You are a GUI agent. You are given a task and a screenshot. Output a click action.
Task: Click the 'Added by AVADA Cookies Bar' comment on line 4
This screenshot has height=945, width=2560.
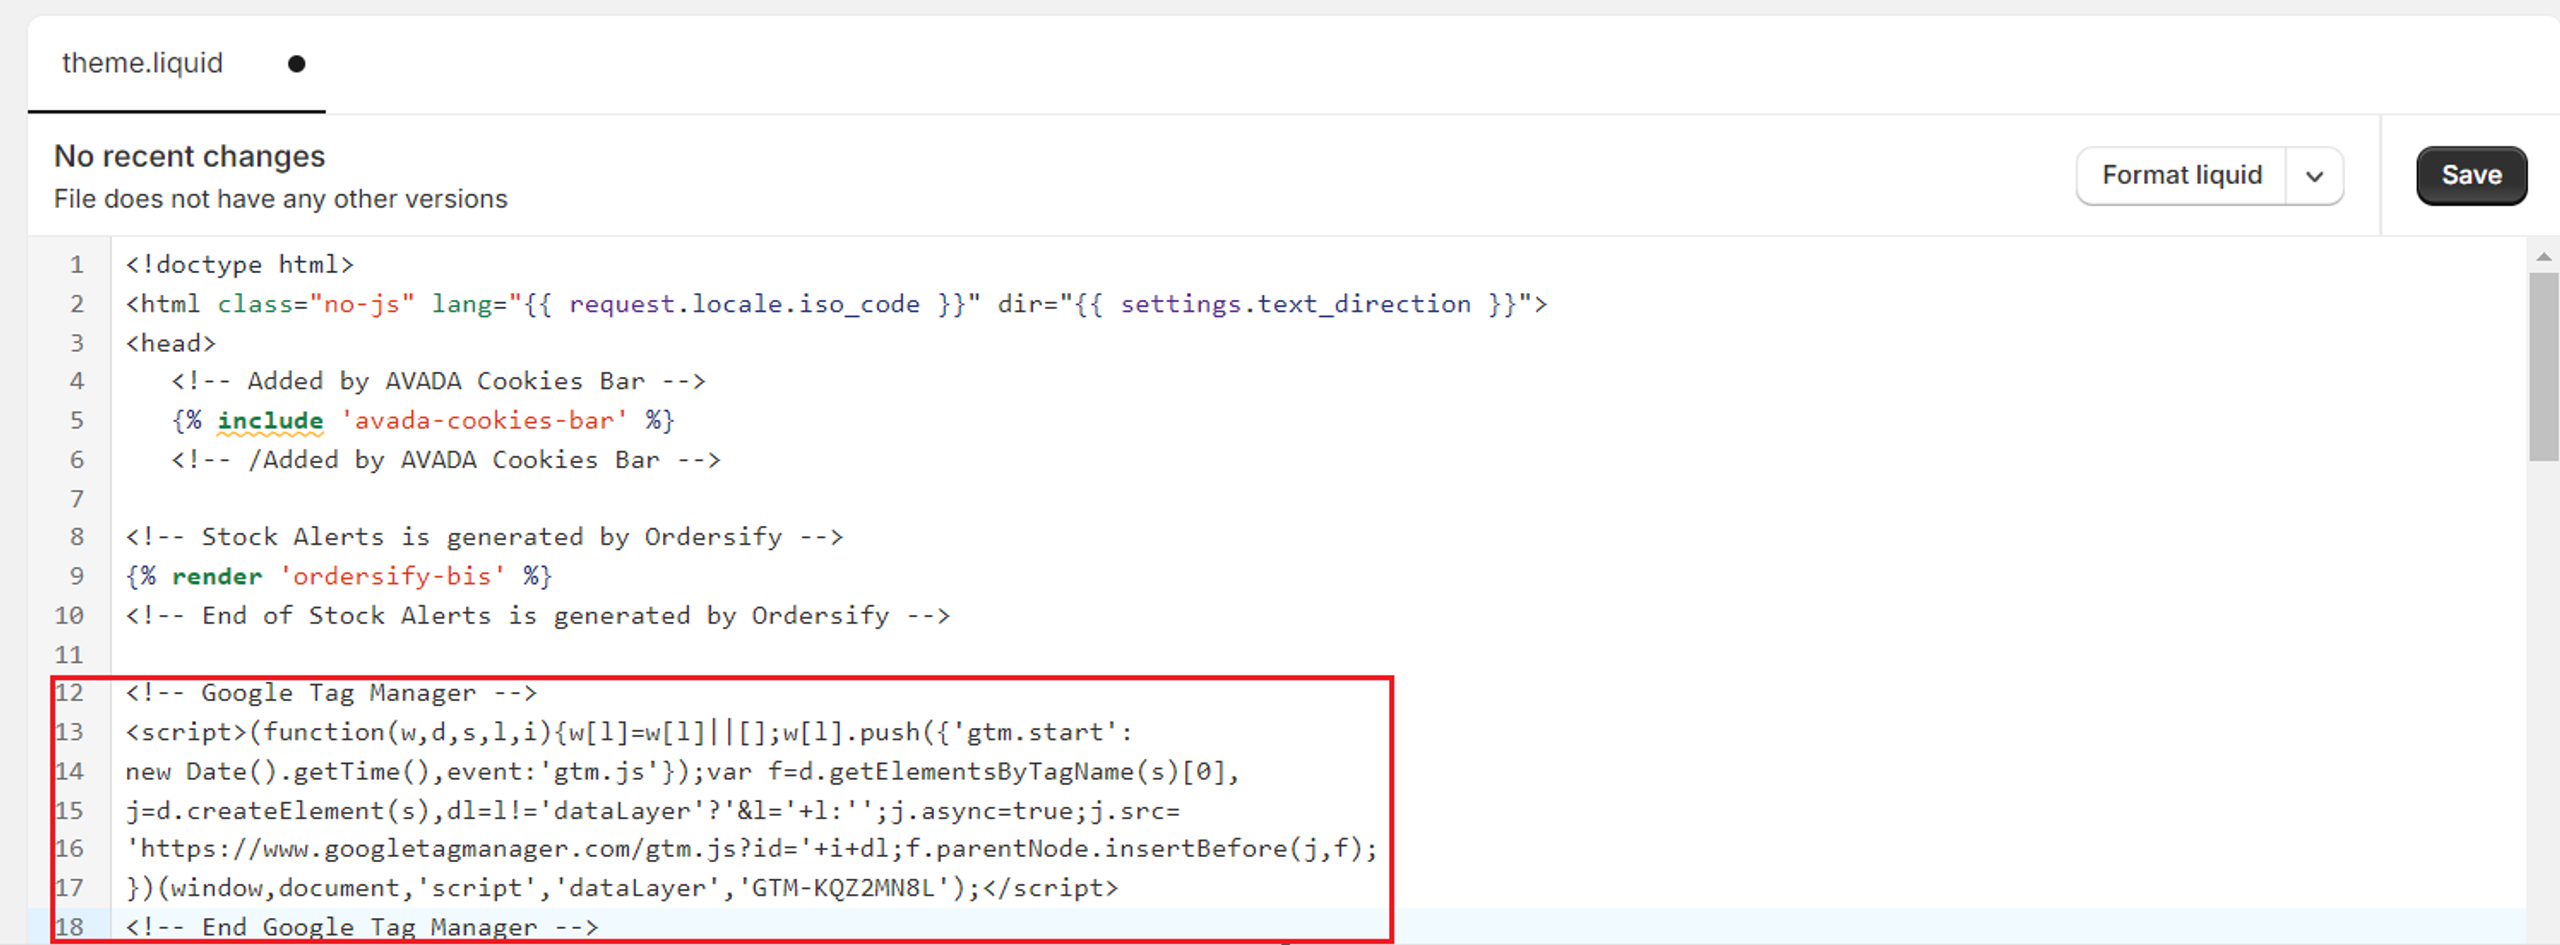click(438, 382)
